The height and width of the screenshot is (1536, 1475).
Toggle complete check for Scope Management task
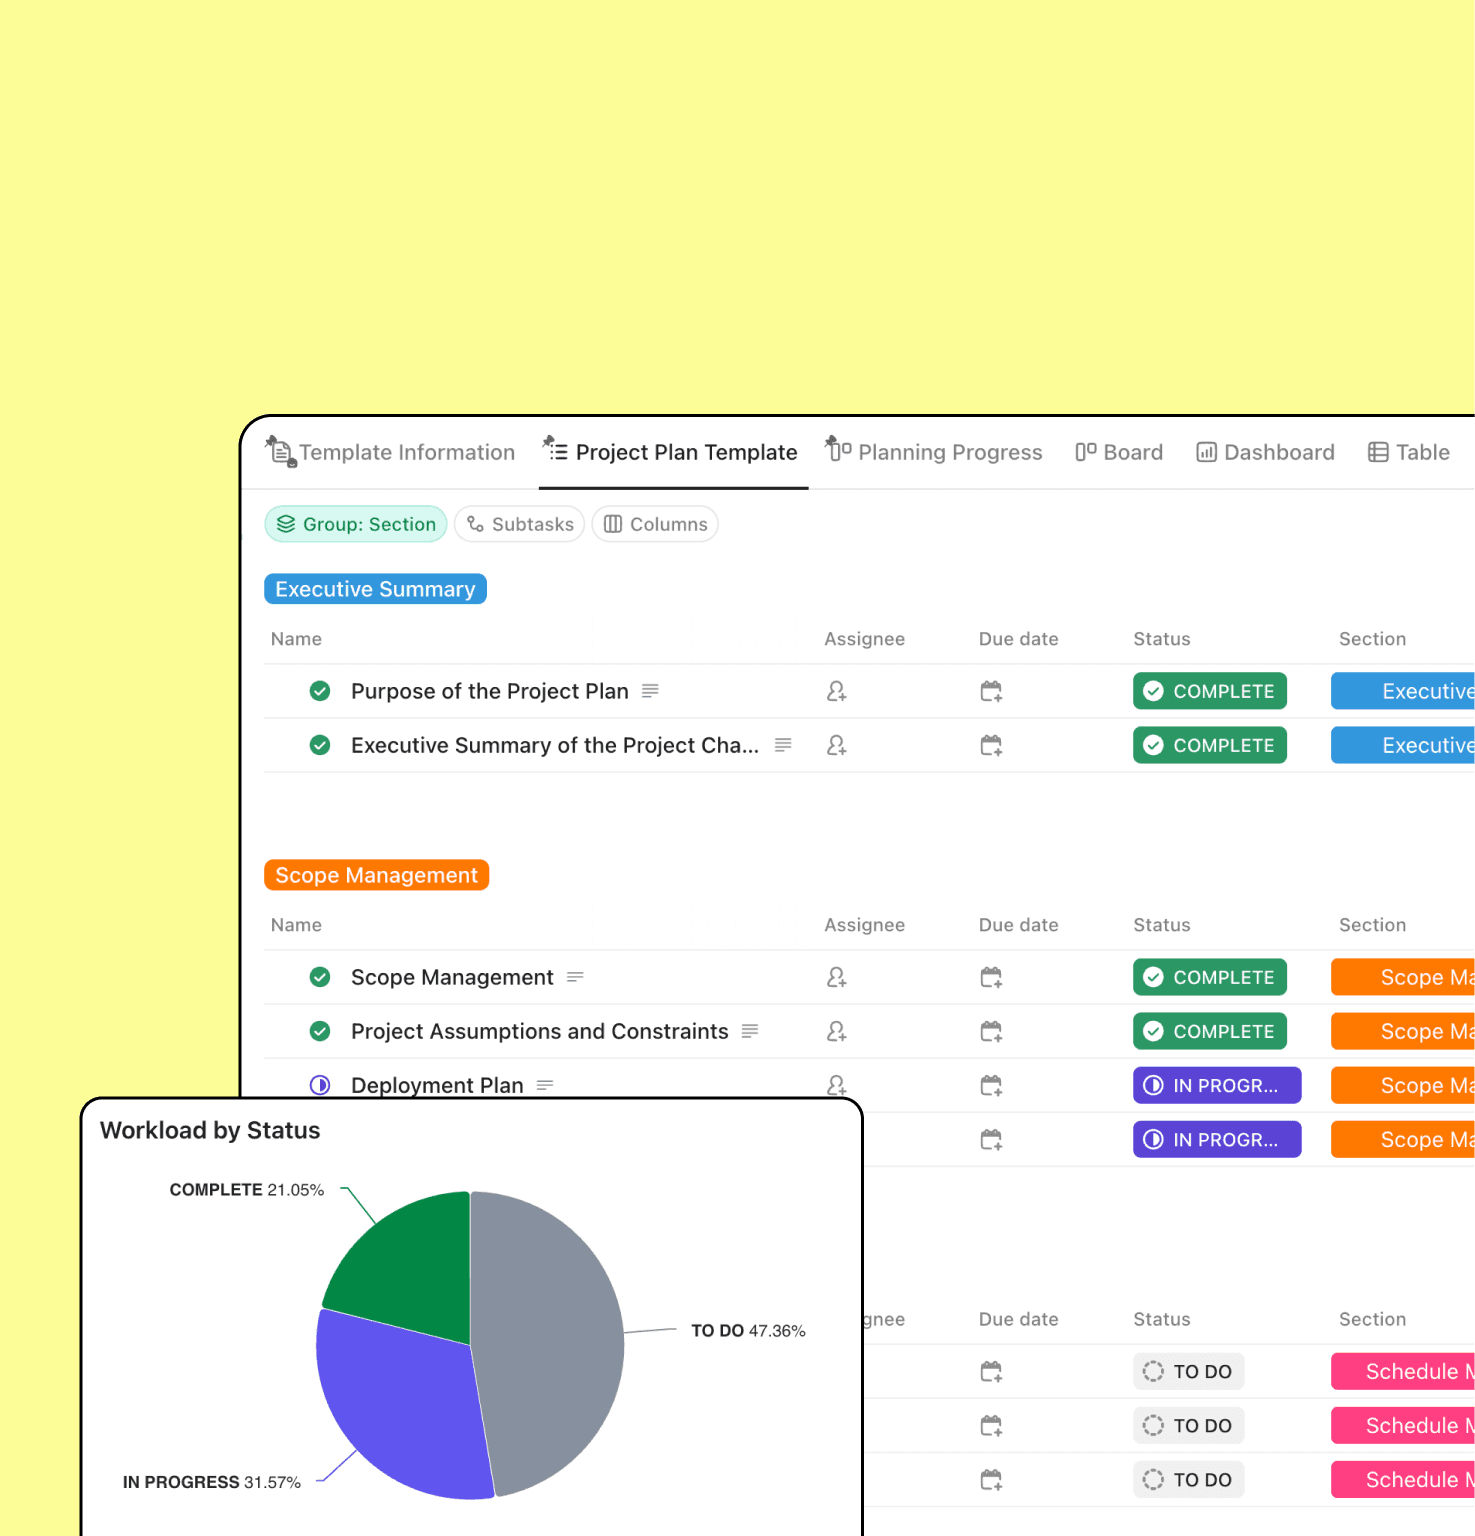coord(320,977)
